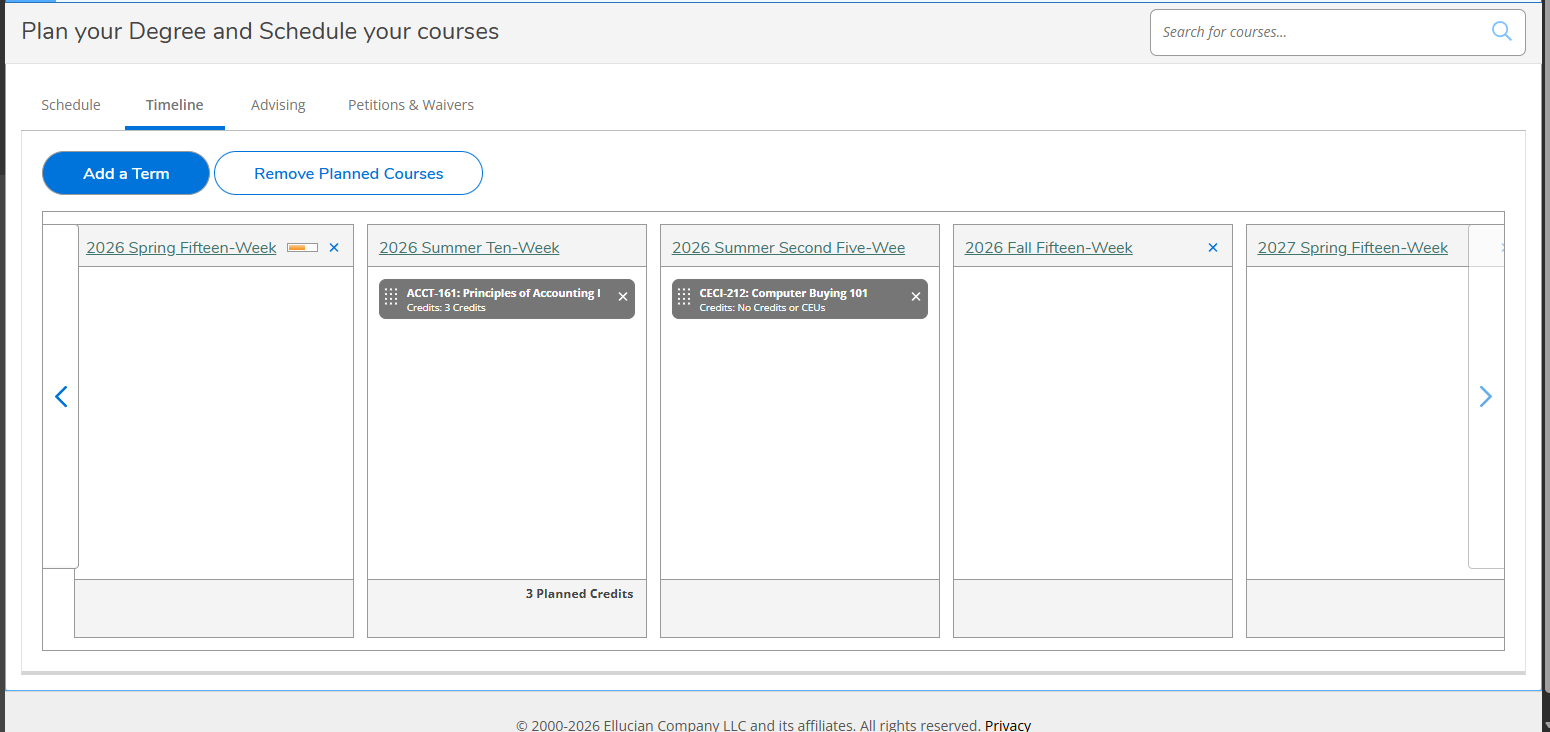1550x732 pixels.
Task: Remove the 2026 Spring Fifteen-Week term
Action: click(x=334, y=247)
